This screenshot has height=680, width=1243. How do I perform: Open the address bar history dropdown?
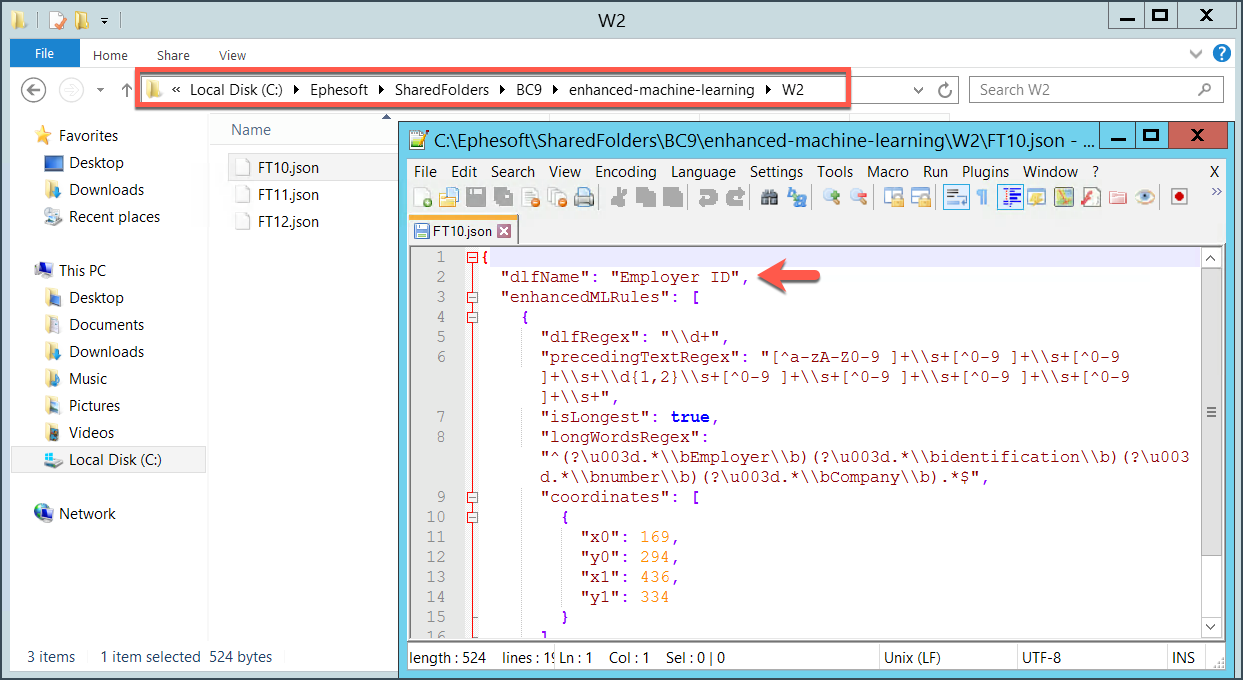coord(919,90)
